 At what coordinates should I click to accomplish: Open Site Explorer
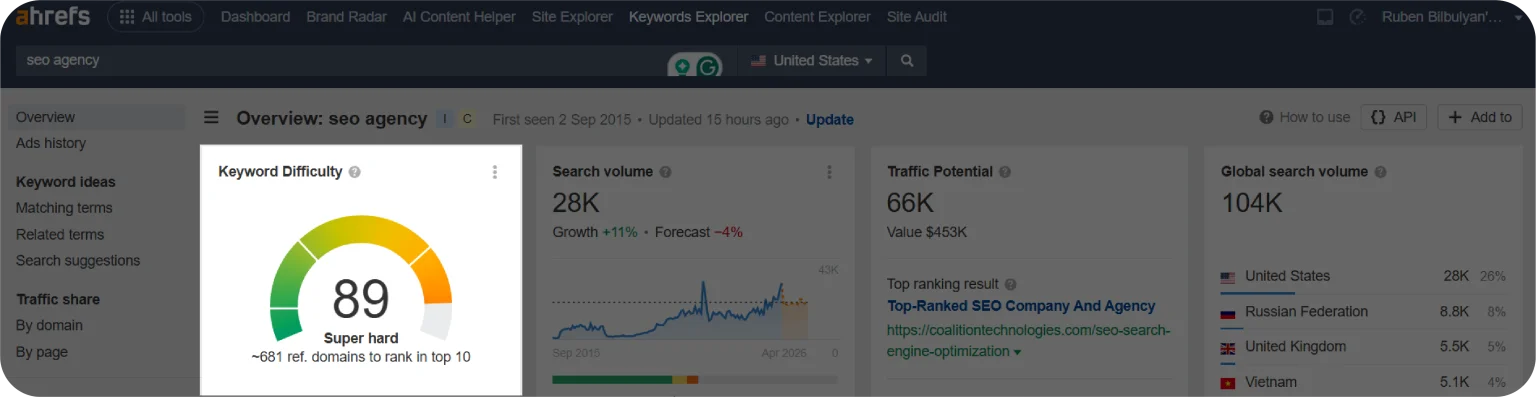[x=572, y=17]
